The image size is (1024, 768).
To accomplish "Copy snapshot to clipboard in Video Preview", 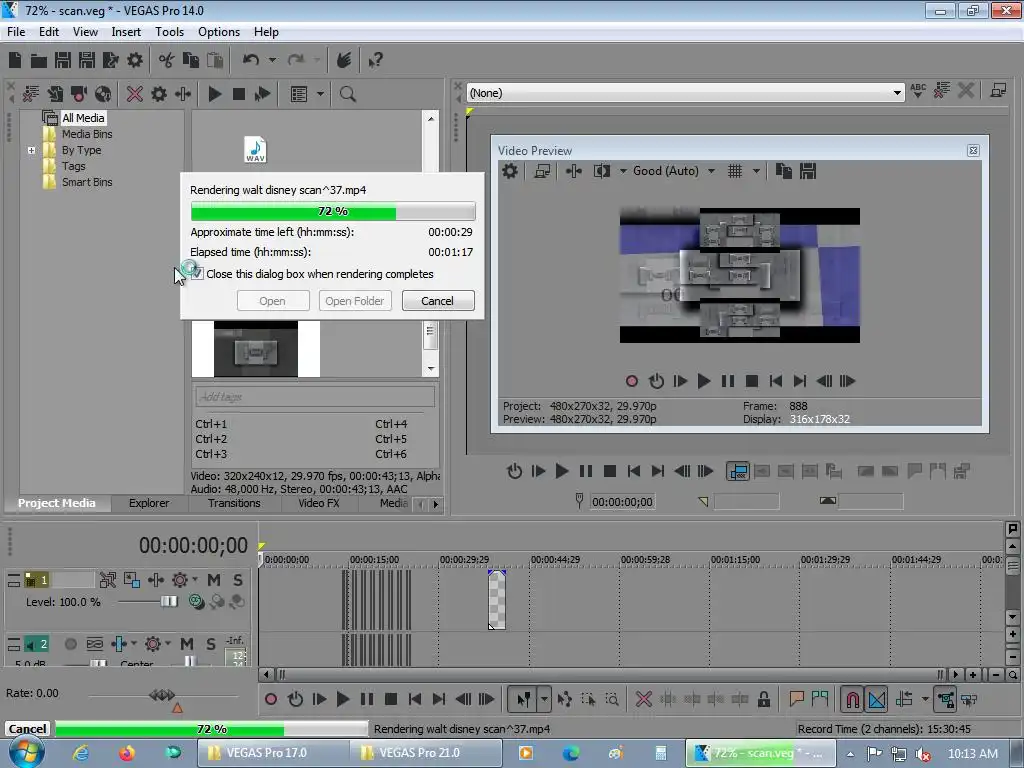I will coord(784,171).
